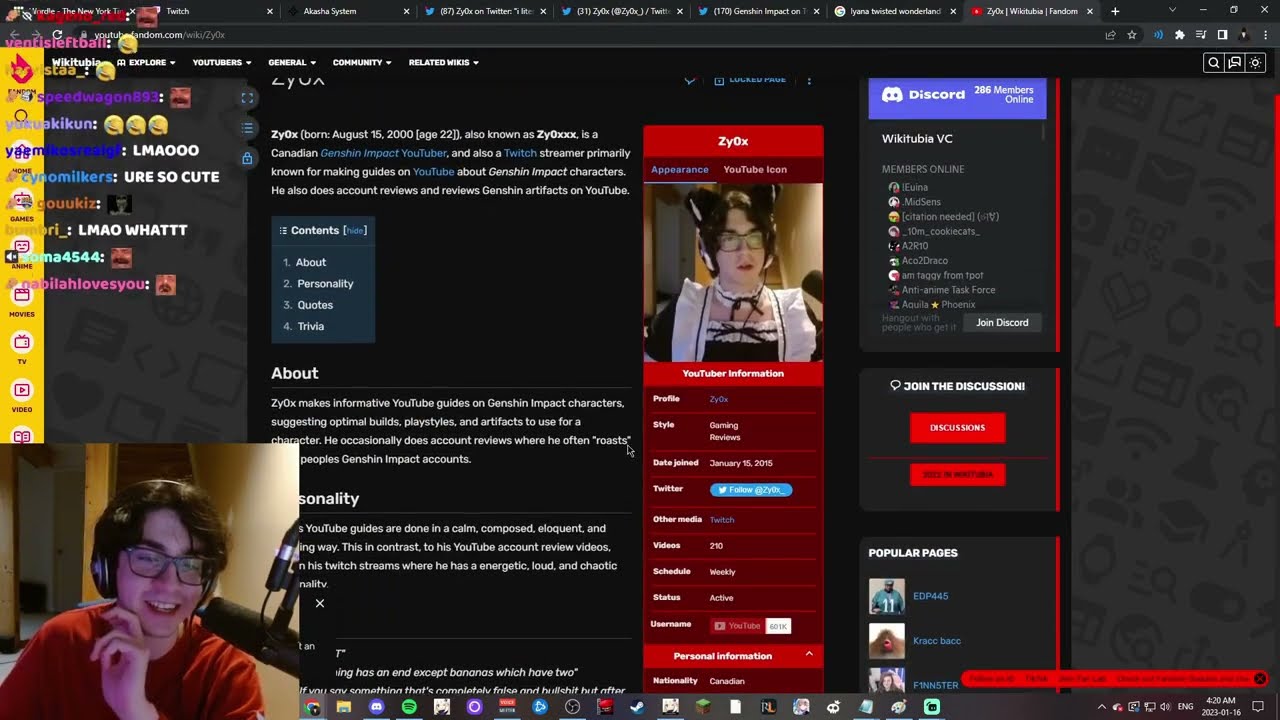The image size is (1280, 720).
Task: Open the Twitch link in intro paragraph
Action: point(520,153)
